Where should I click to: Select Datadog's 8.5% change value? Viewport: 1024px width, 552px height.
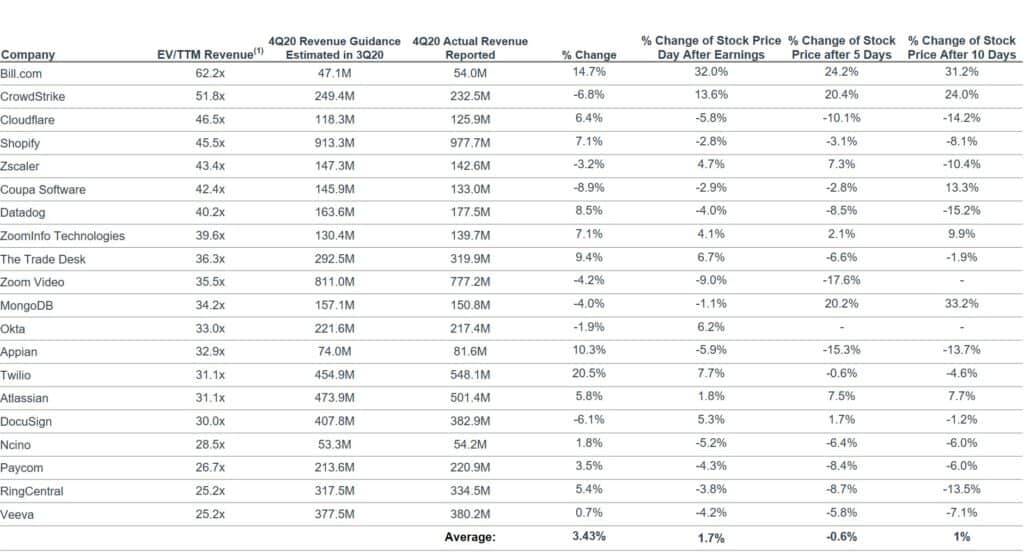(589, 212)
